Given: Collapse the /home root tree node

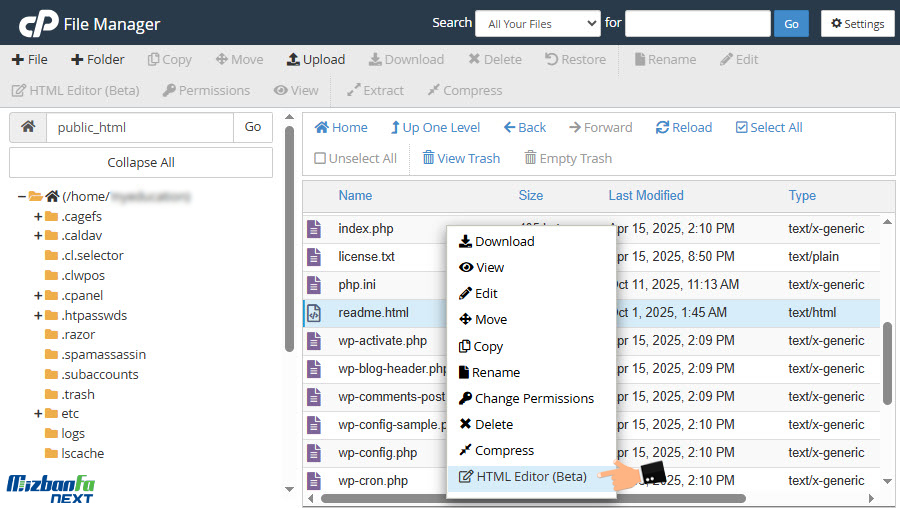Looking at the screenshot, I should point(22,196).
